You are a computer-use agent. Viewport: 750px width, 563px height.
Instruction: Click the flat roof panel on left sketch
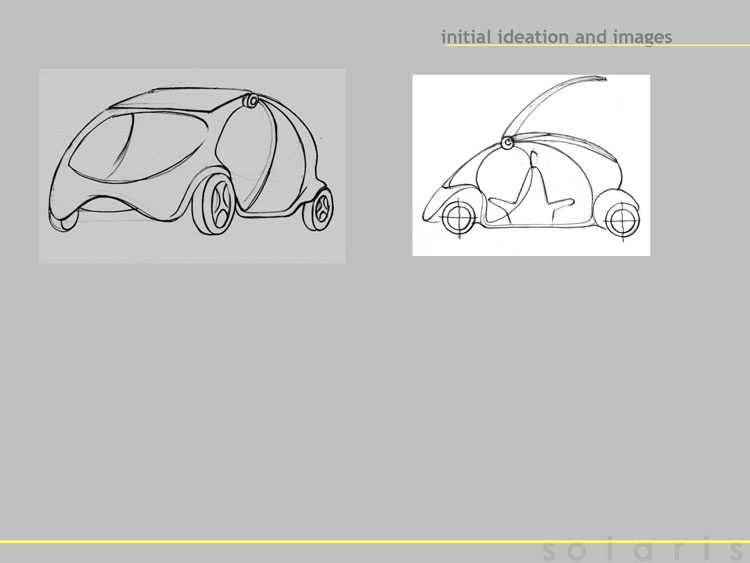179,99
